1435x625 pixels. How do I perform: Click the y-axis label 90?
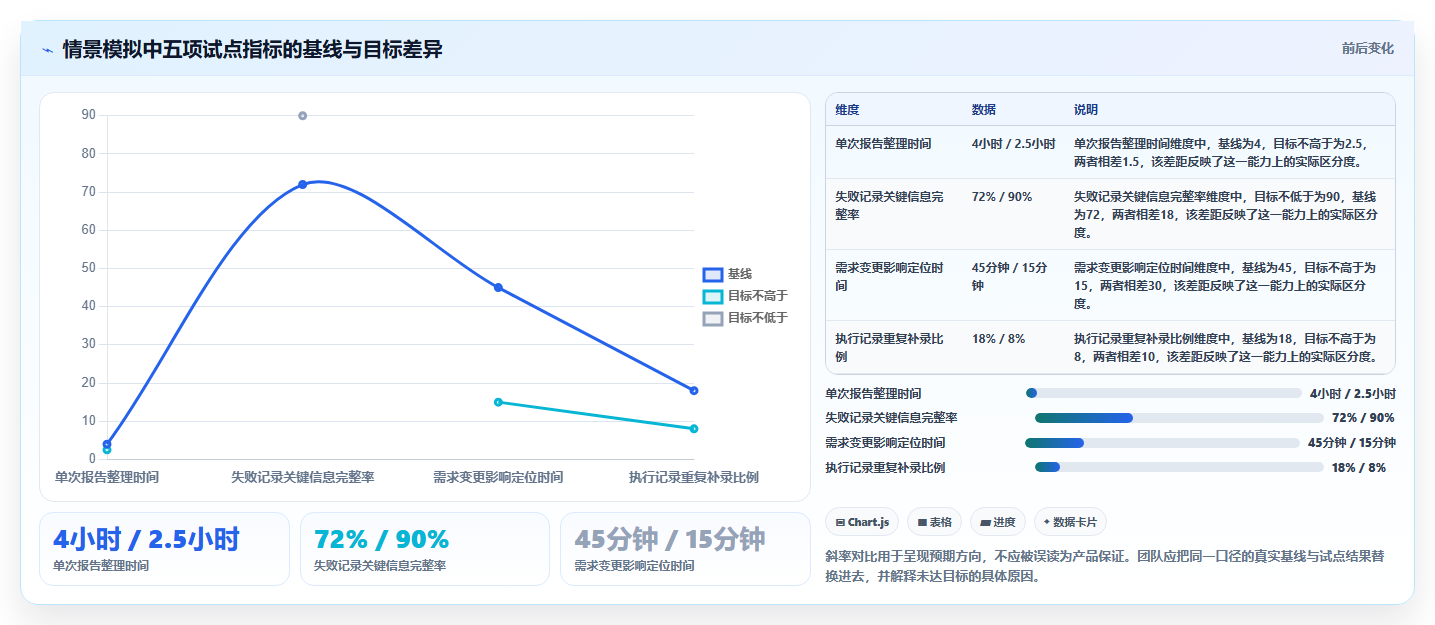(x=89, y=115)
